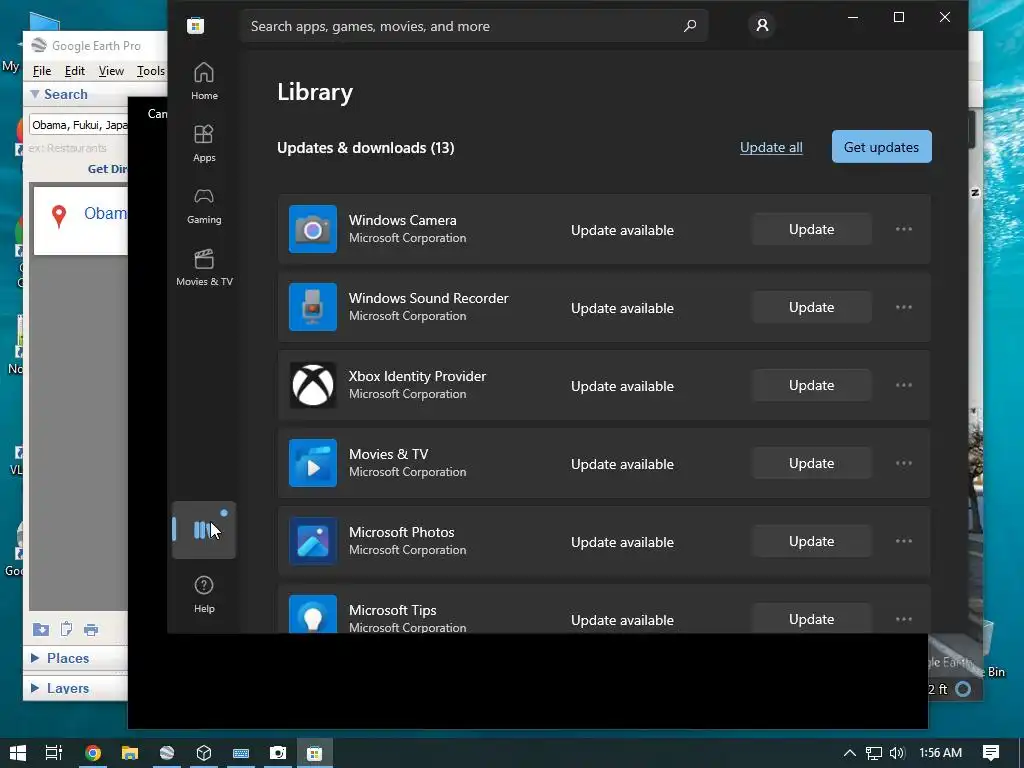1024x768 pixels.
Task: Go to Gaming section in Store
Action: click(x=204, y=205)
